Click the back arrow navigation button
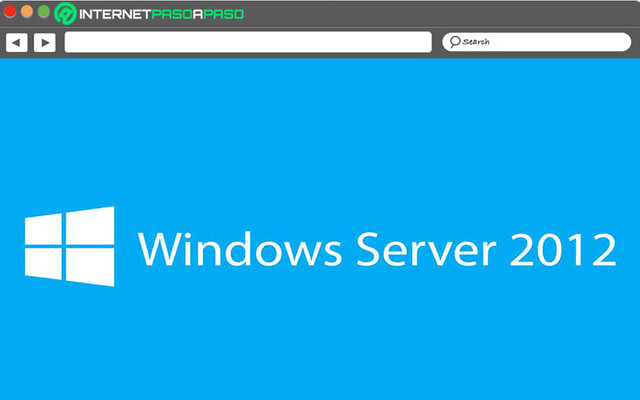The height and width of the screenshot is (400, 640). (x=17, y=42)
